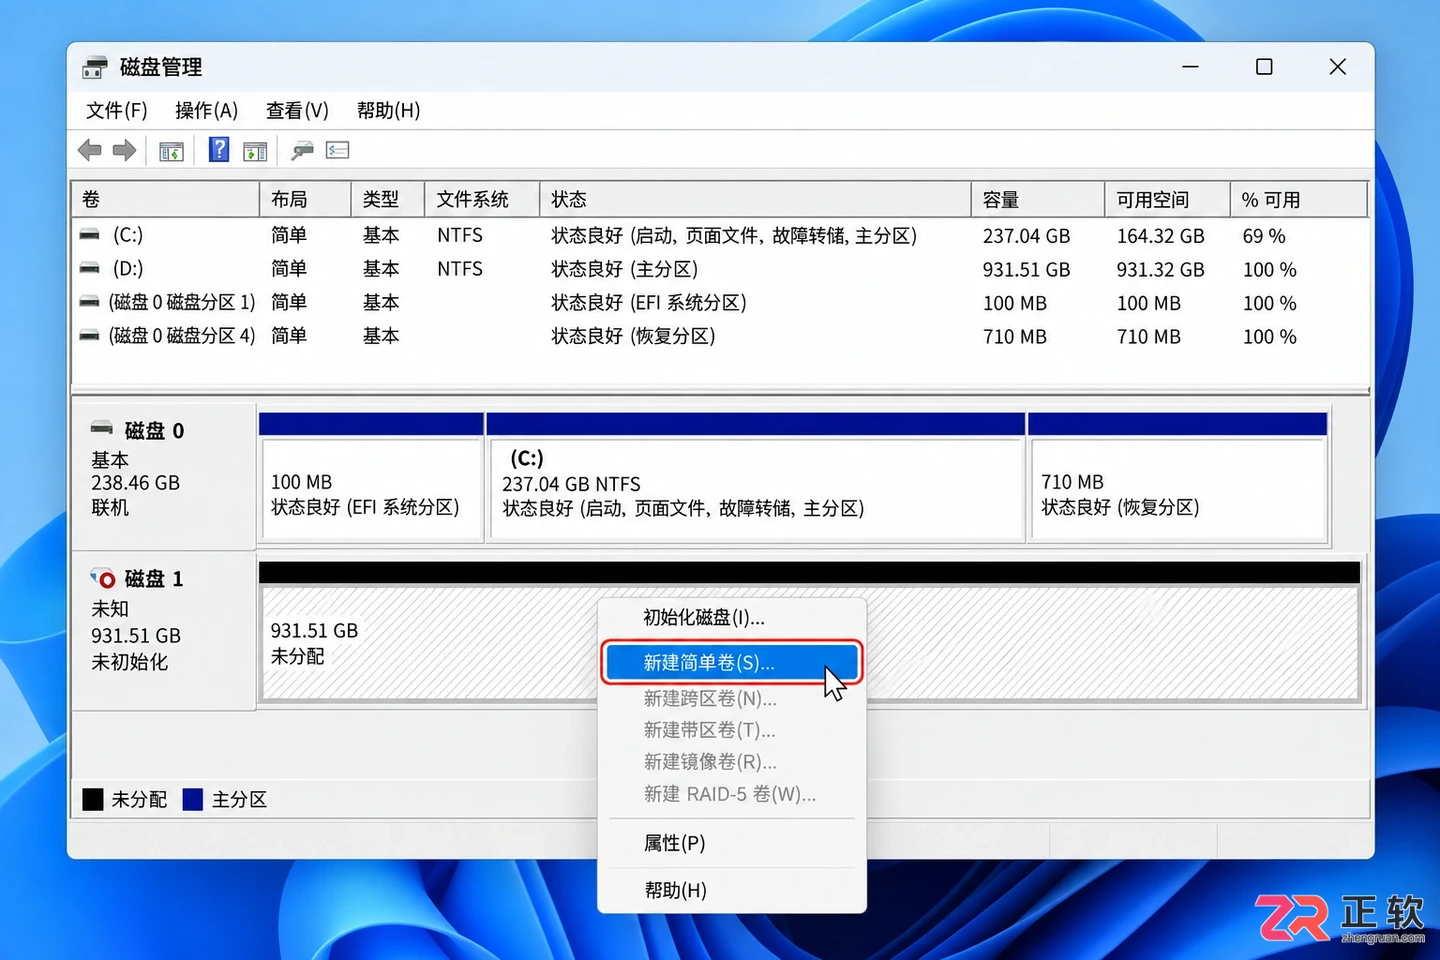Click the drive icon of 磁盘 0 磁盘分区 4 row
Viewport: 1440px width, 960px height.
click(x=90, y=335)
